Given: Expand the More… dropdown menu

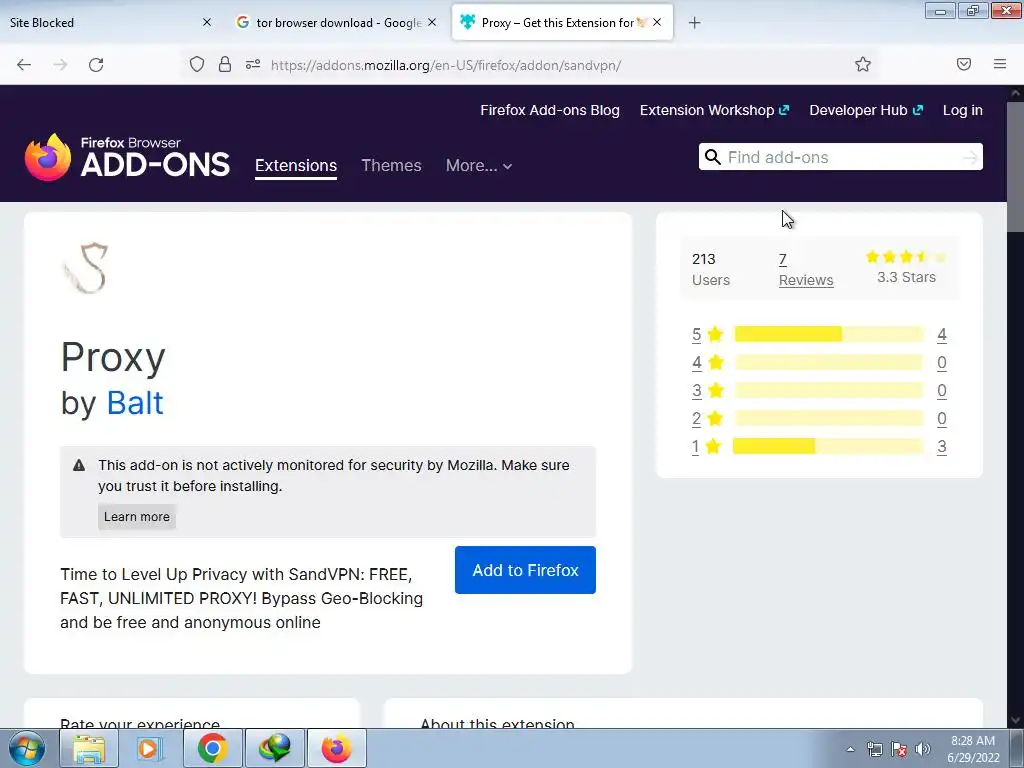Looking at the screenshot, I should coord(479,166).
